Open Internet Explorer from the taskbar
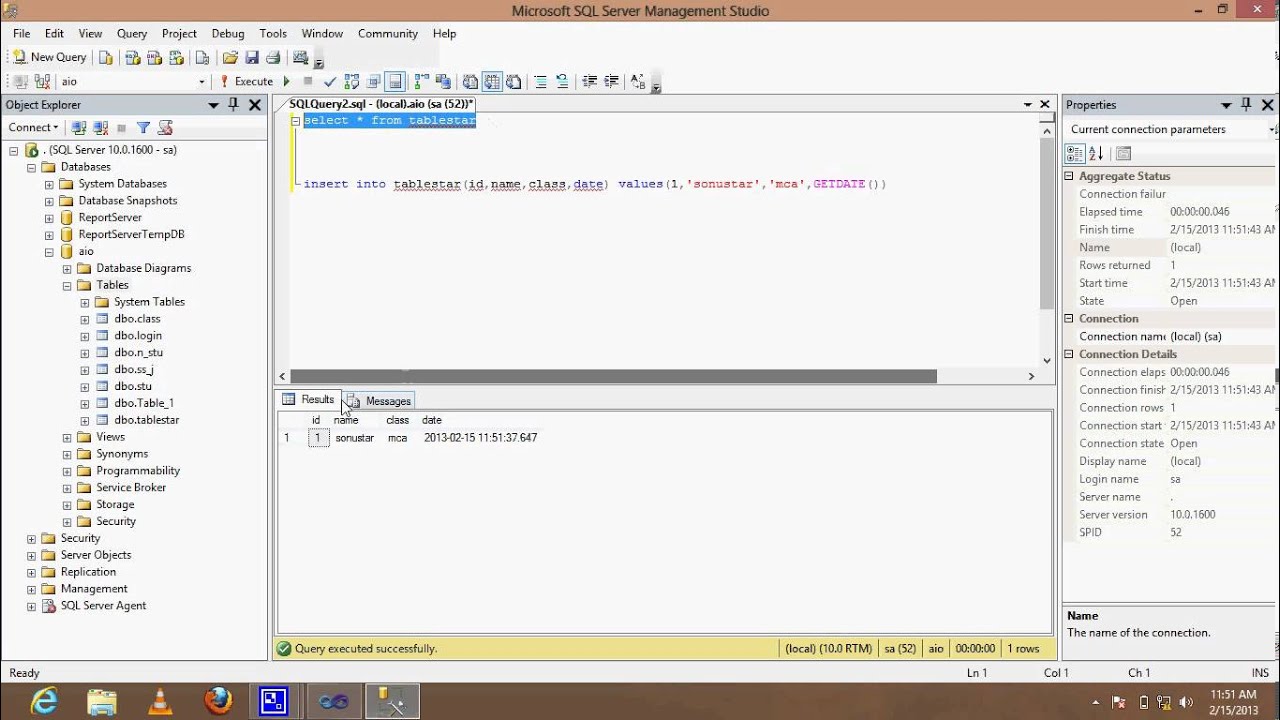 click(45, 701)
